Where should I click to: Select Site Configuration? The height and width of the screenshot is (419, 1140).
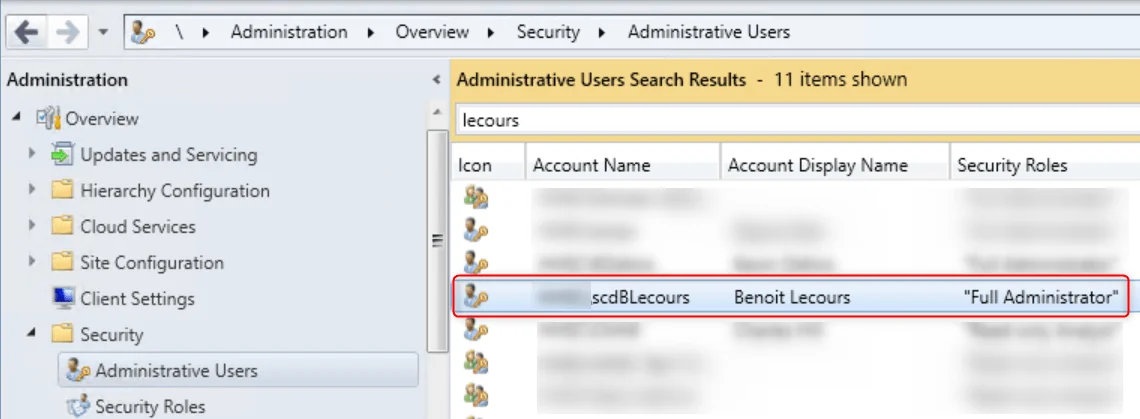pos(152,263)
